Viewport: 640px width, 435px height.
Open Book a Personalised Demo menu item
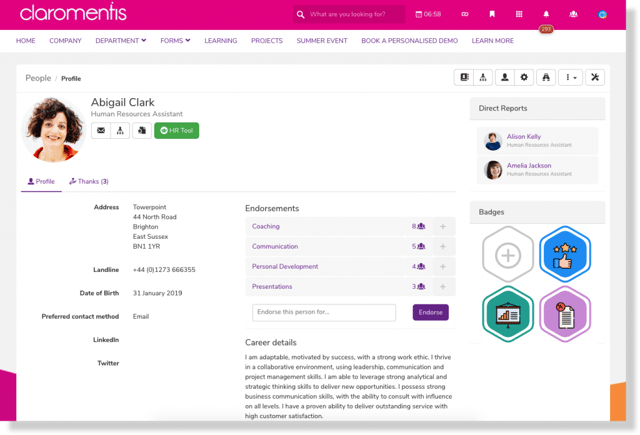point(409,41)
